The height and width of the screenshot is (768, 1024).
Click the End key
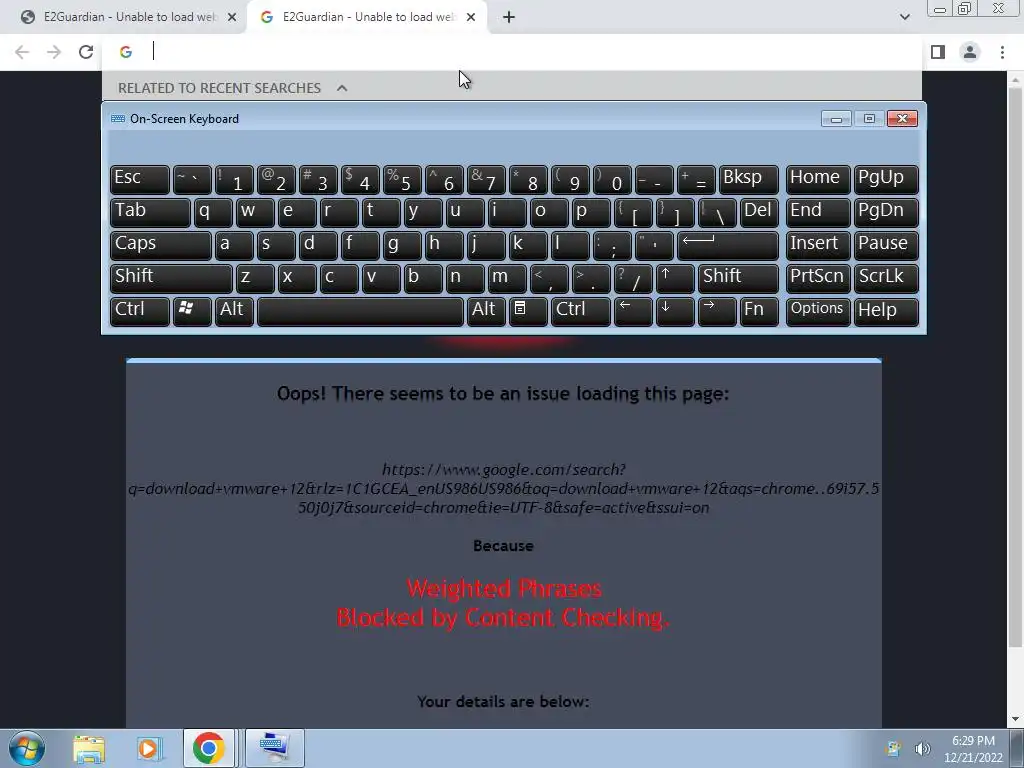tap(818, 212)
